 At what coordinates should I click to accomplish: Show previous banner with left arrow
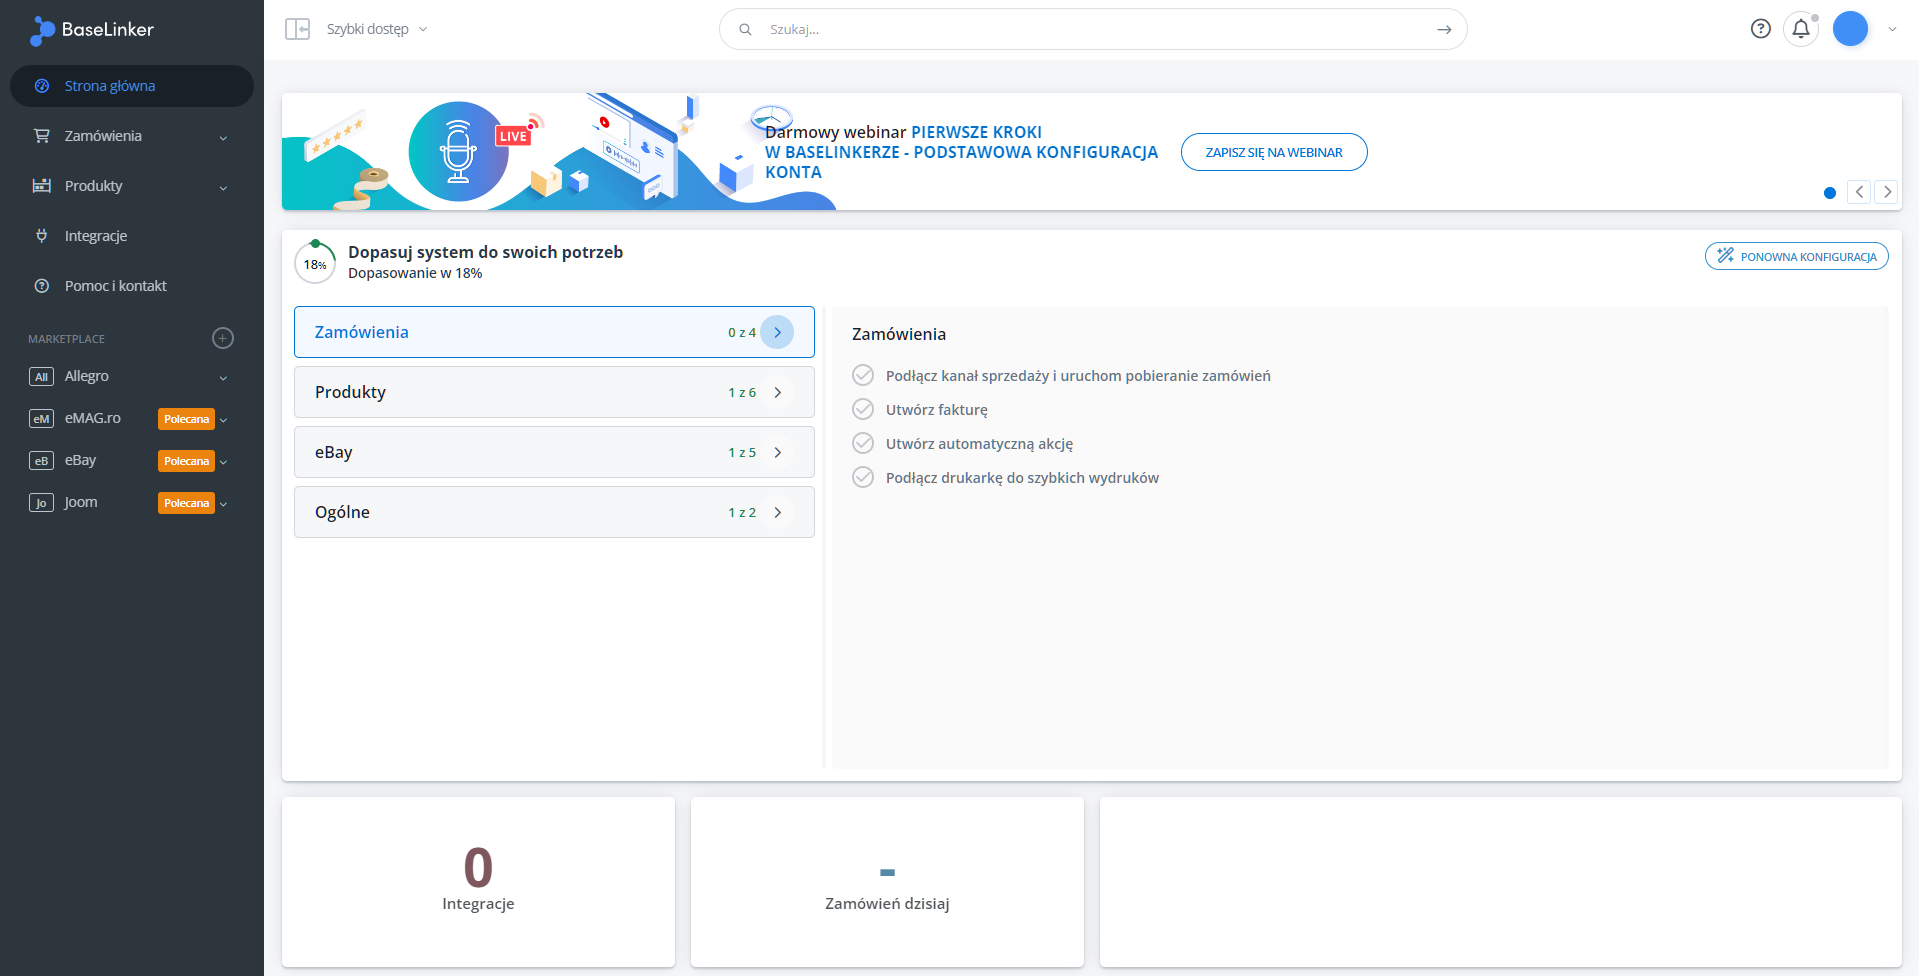click(1859, 192)
